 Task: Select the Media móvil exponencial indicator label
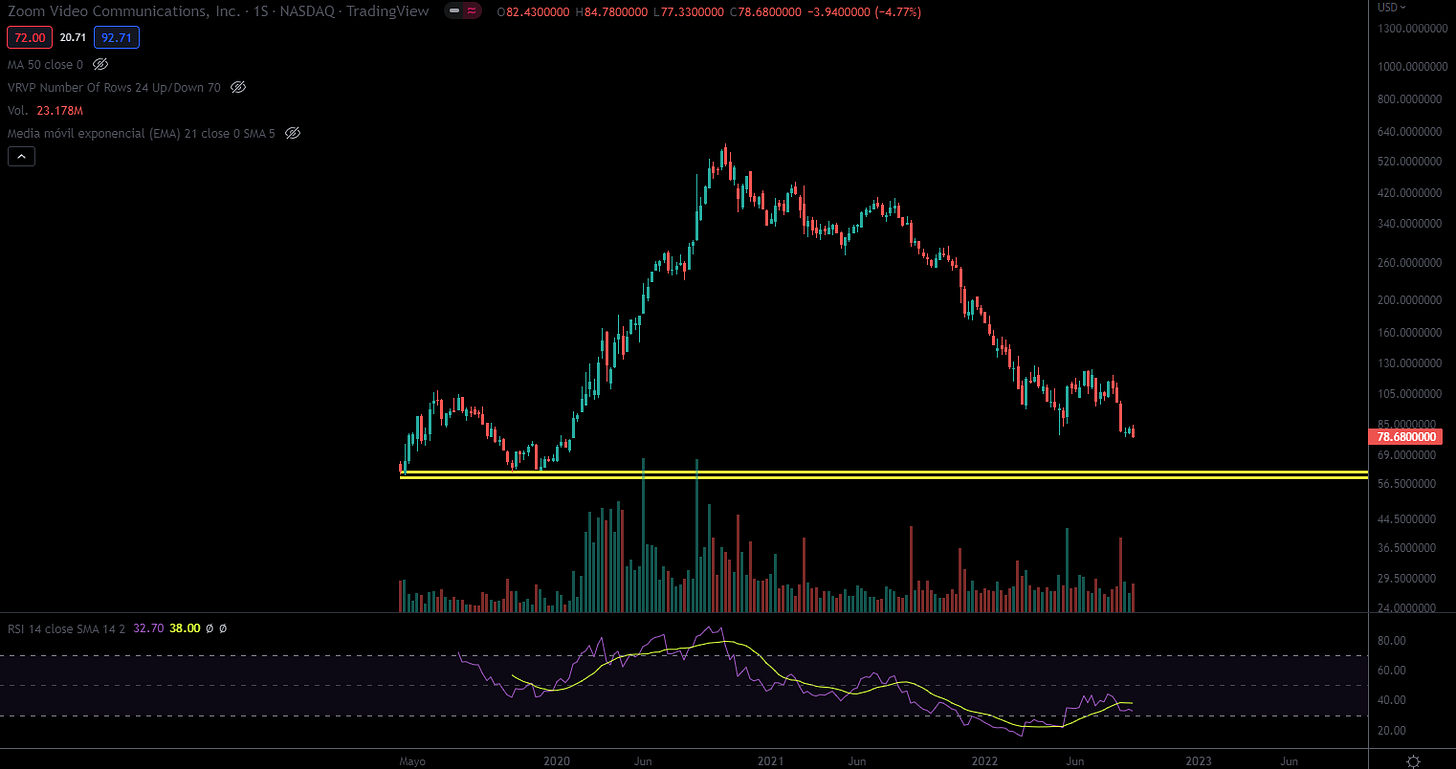[x=143, y=132]
